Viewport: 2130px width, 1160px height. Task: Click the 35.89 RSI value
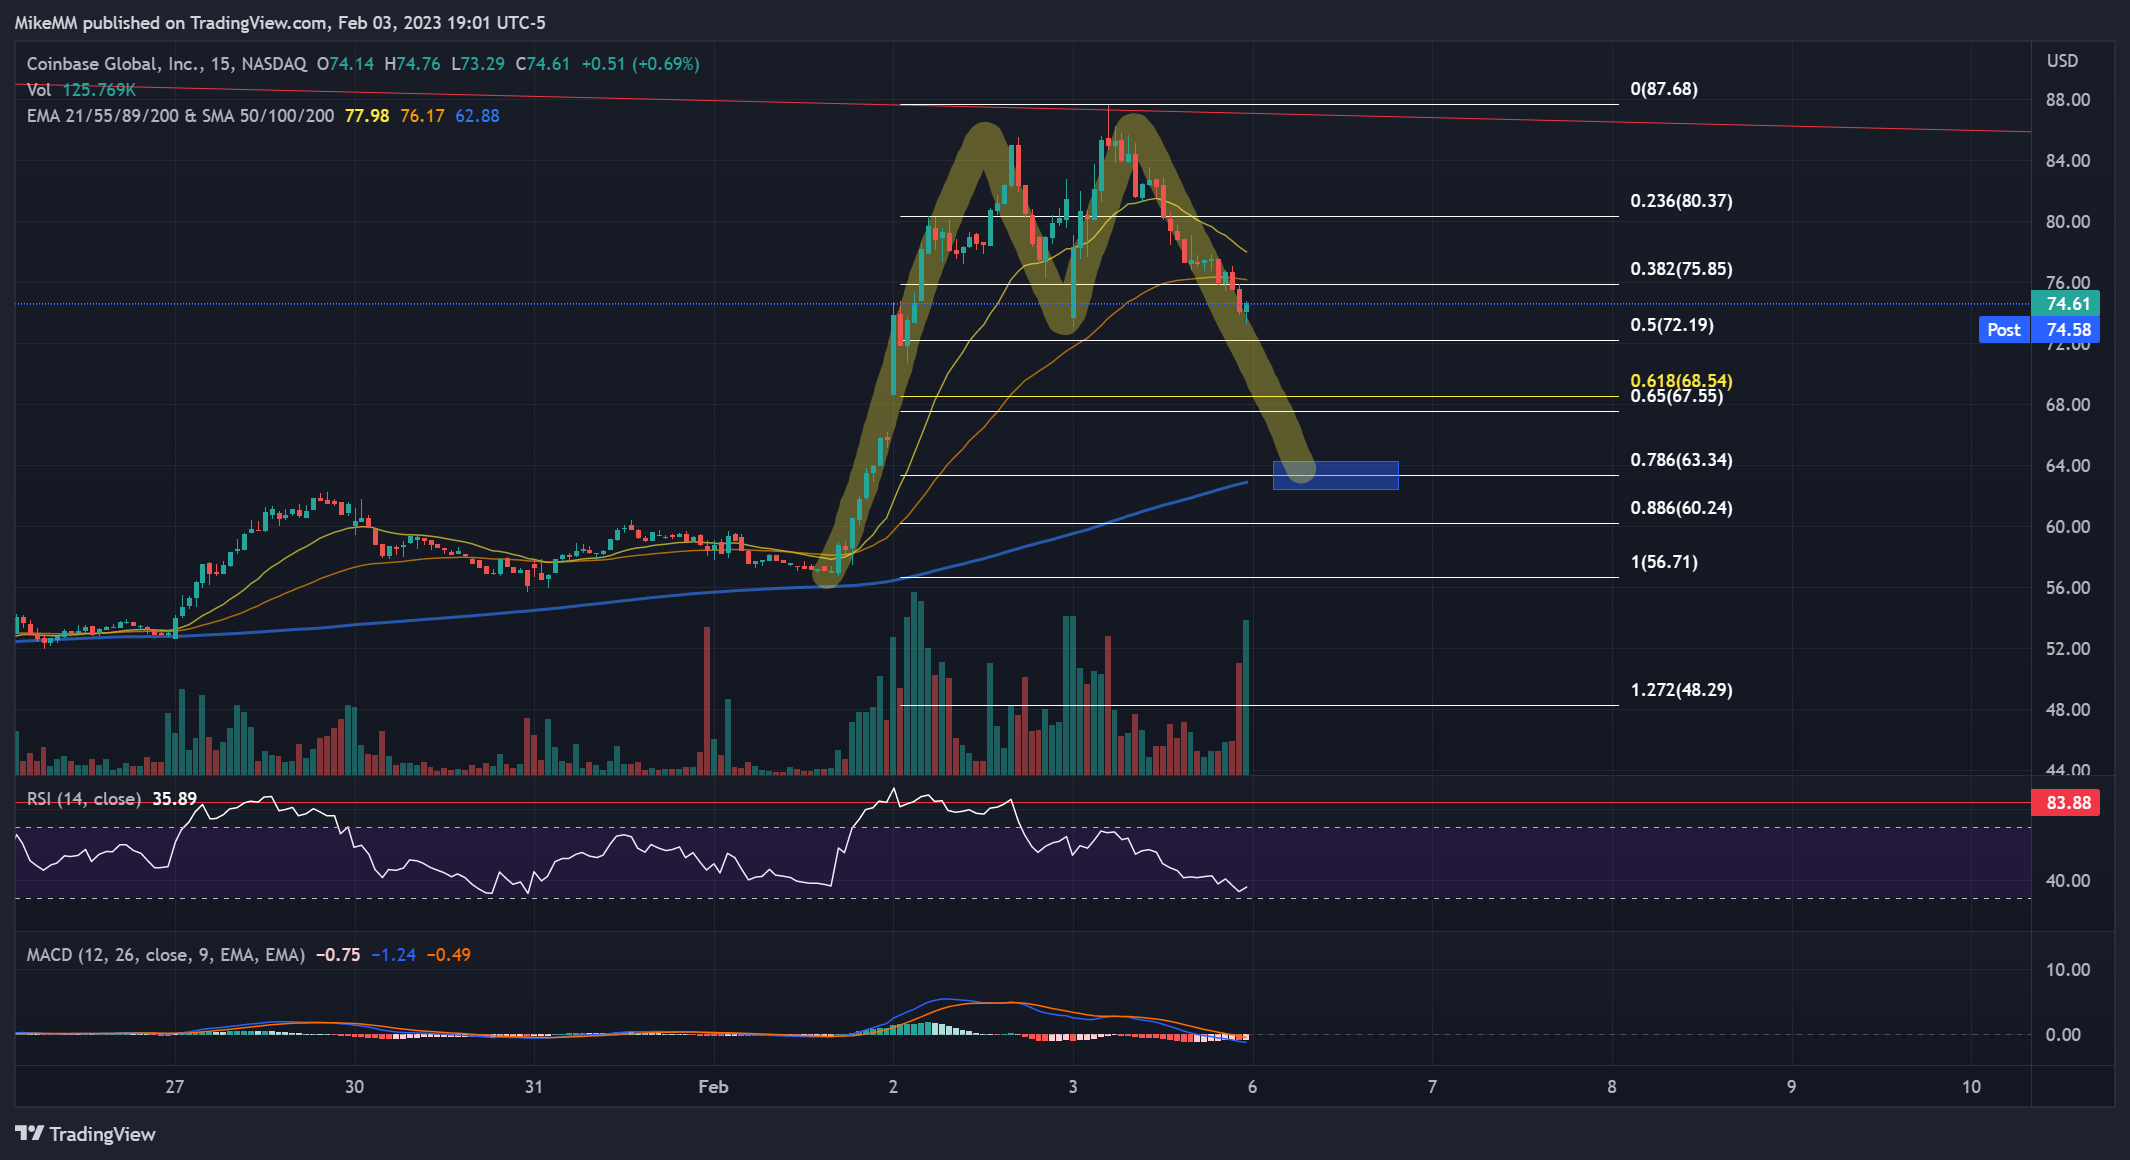(x=175, y=799)
